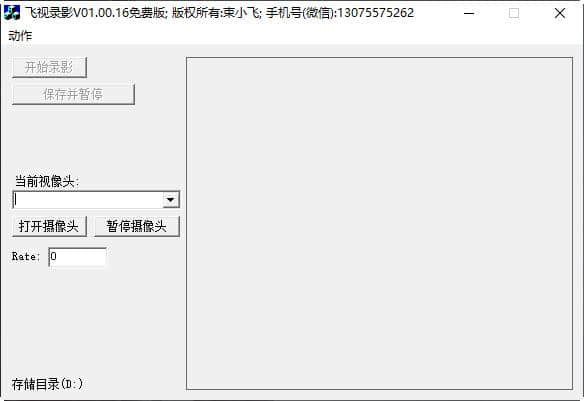
Task: Click the empty area below 保存并暂停
Action: point(93,138)
